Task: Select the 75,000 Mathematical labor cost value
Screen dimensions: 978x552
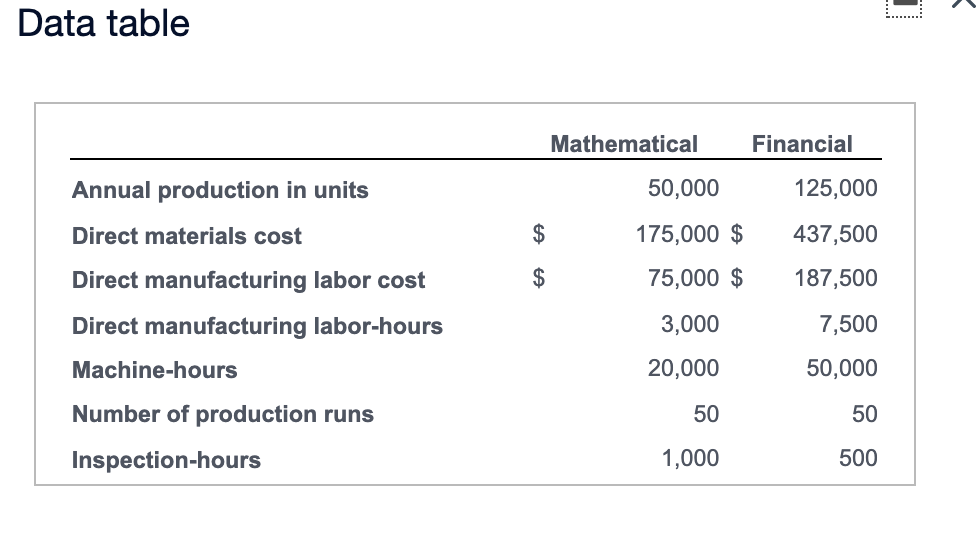Action: [x=684, y=278]
